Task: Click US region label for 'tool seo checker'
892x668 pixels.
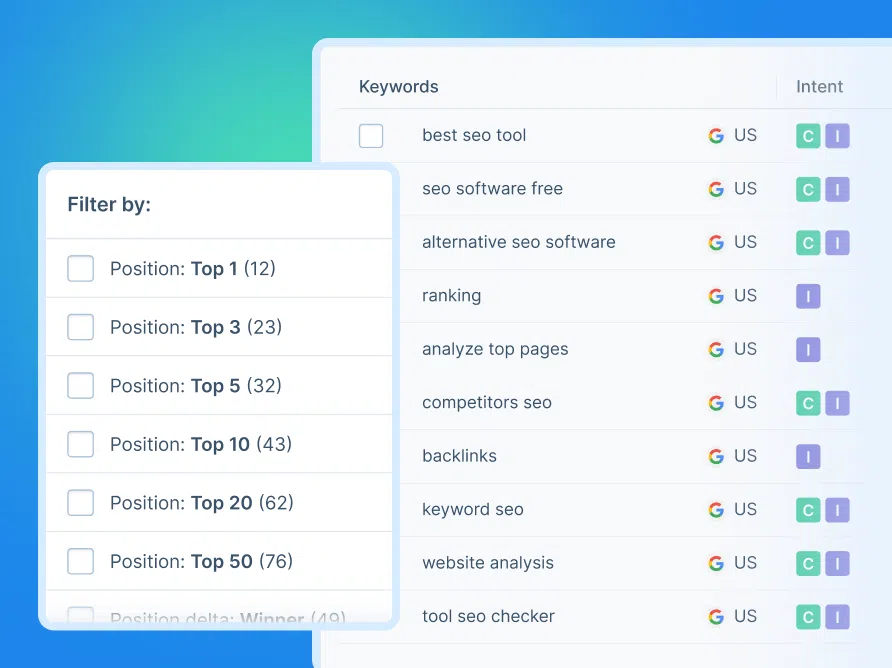Action: point(745,617)
